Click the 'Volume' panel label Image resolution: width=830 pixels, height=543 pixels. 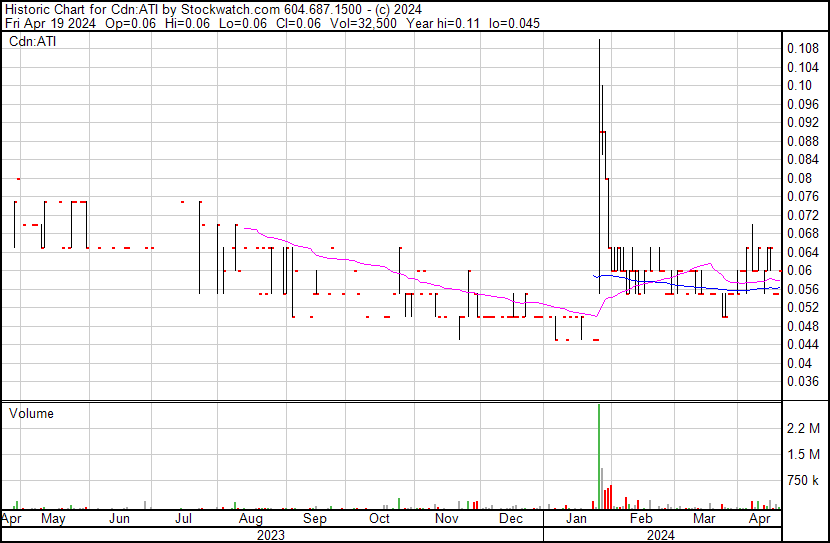(x=31, y=413)
